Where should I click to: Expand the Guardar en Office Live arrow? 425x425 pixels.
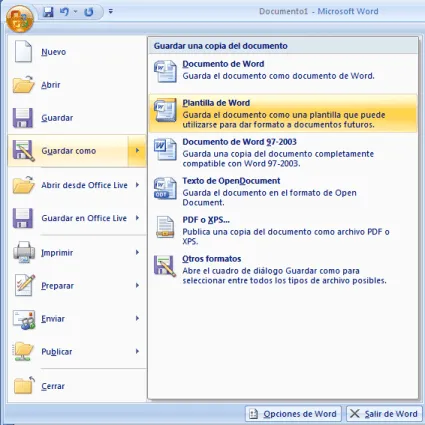click(x=137, y=218)
